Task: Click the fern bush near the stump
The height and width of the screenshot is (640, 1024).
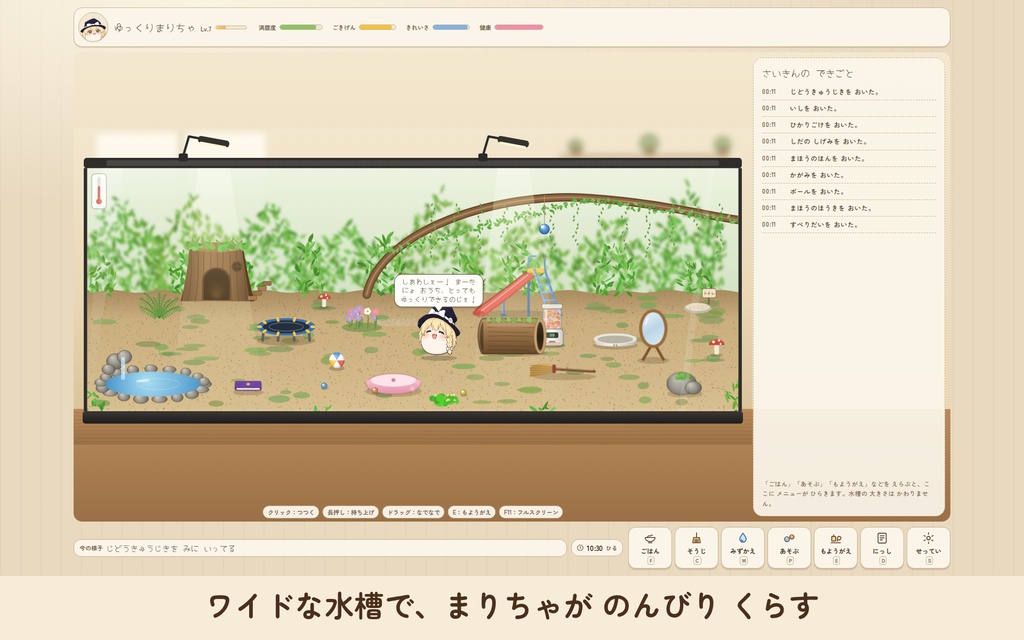Action: 159,305
